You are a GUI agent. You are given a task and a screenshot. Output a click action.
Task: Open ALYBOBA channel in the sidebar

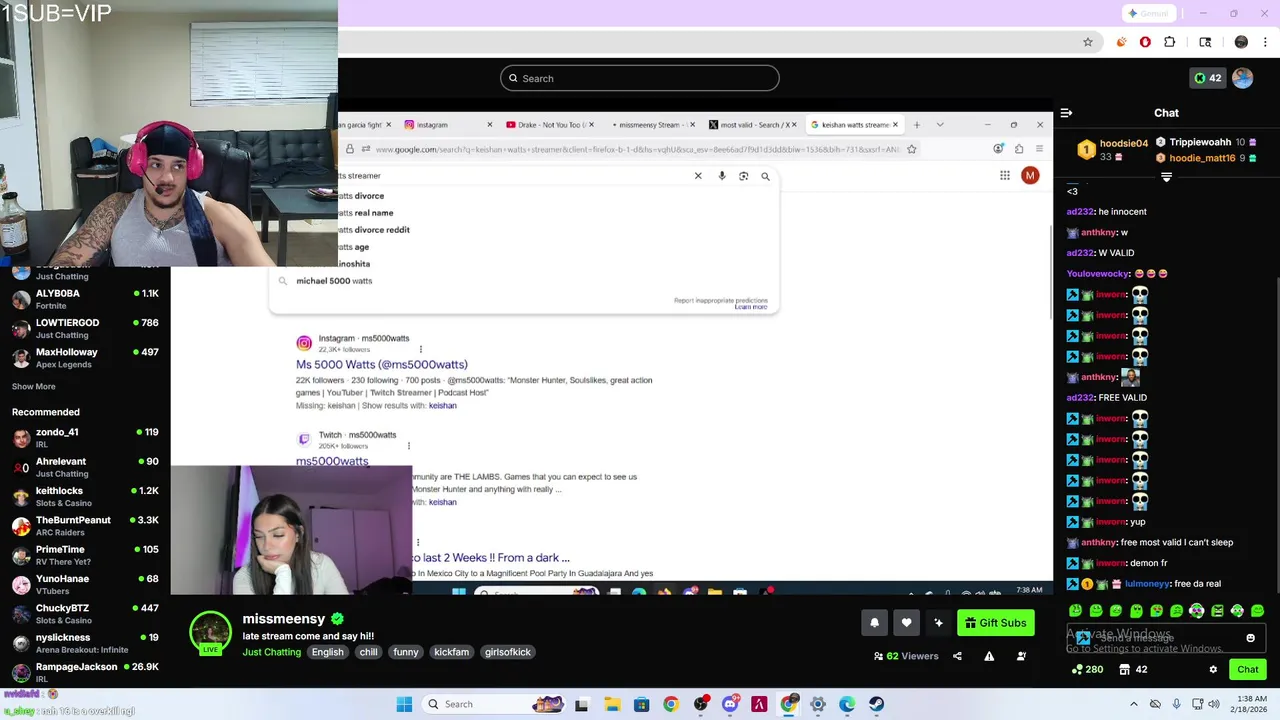85,299
